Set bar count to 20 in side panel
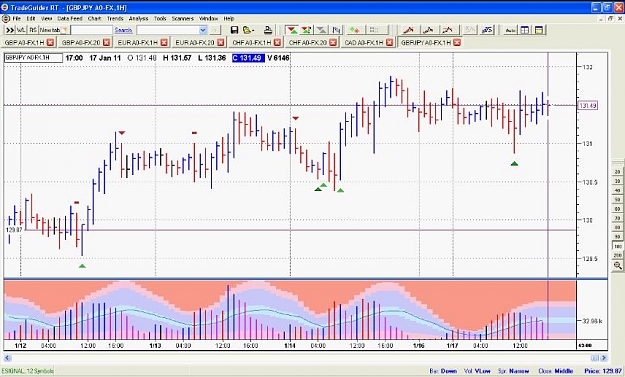This screenshot has height=377, width=625. tap(618, 172)
